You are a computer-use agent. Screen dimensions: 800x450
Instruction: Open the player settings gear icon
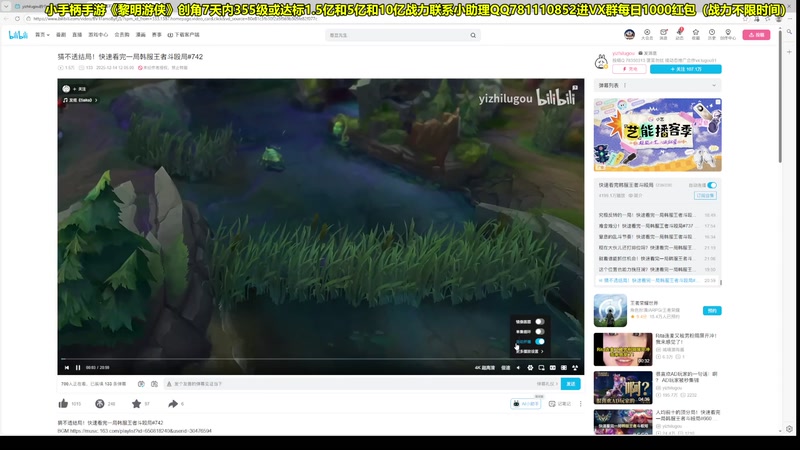point(530,367)
